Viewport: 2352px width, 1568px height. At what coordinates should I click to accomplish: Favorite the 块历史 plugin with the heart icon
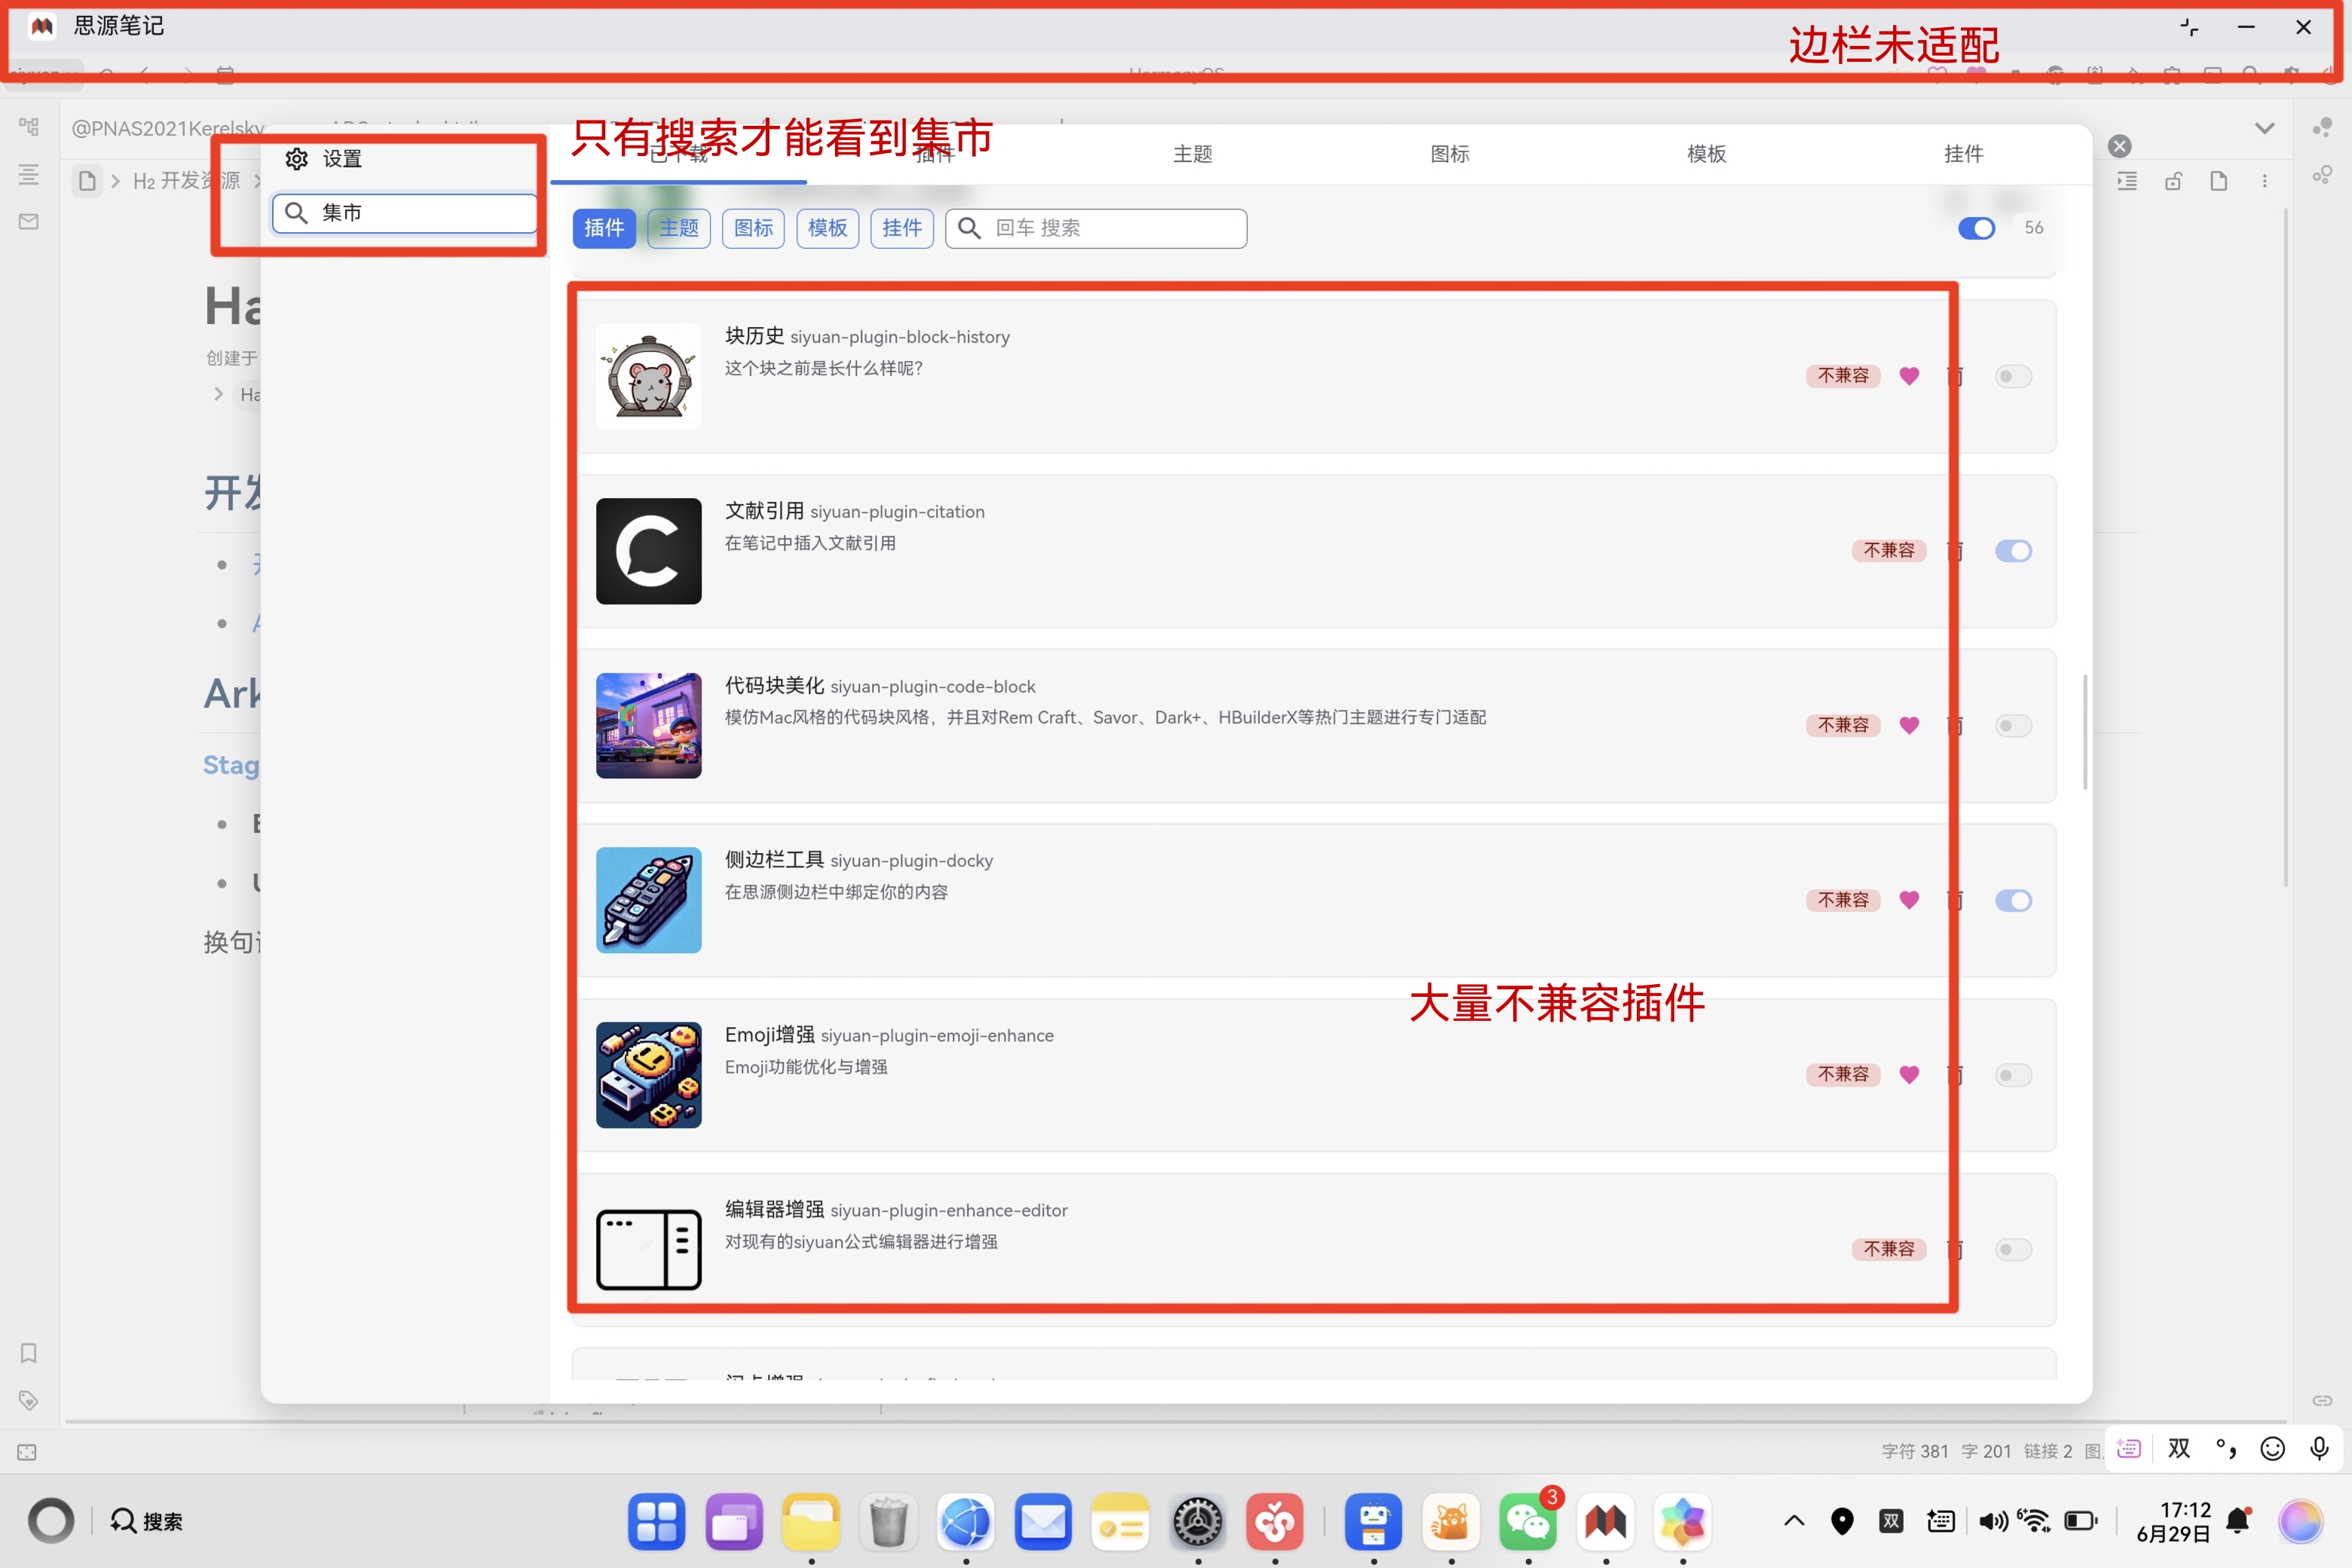[1910, 376]
